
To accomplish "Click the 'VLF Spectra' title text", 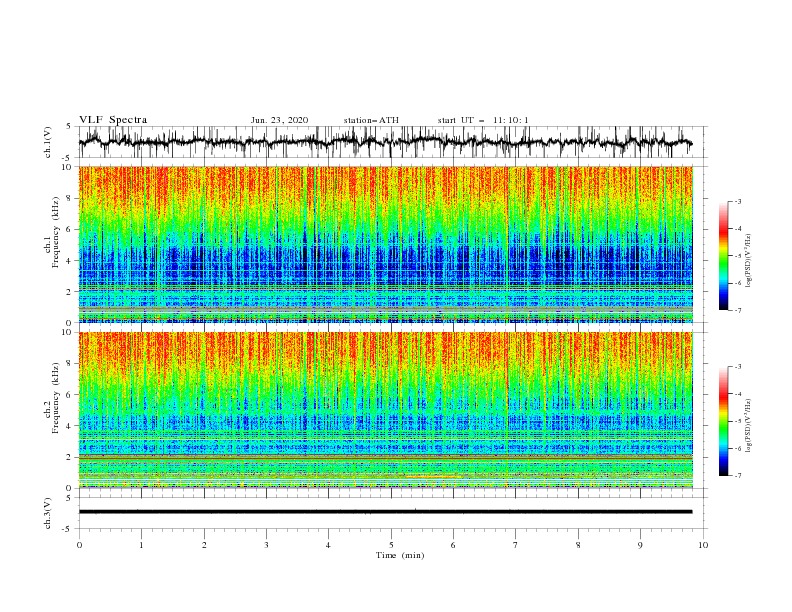I will [x=113, y=120].
